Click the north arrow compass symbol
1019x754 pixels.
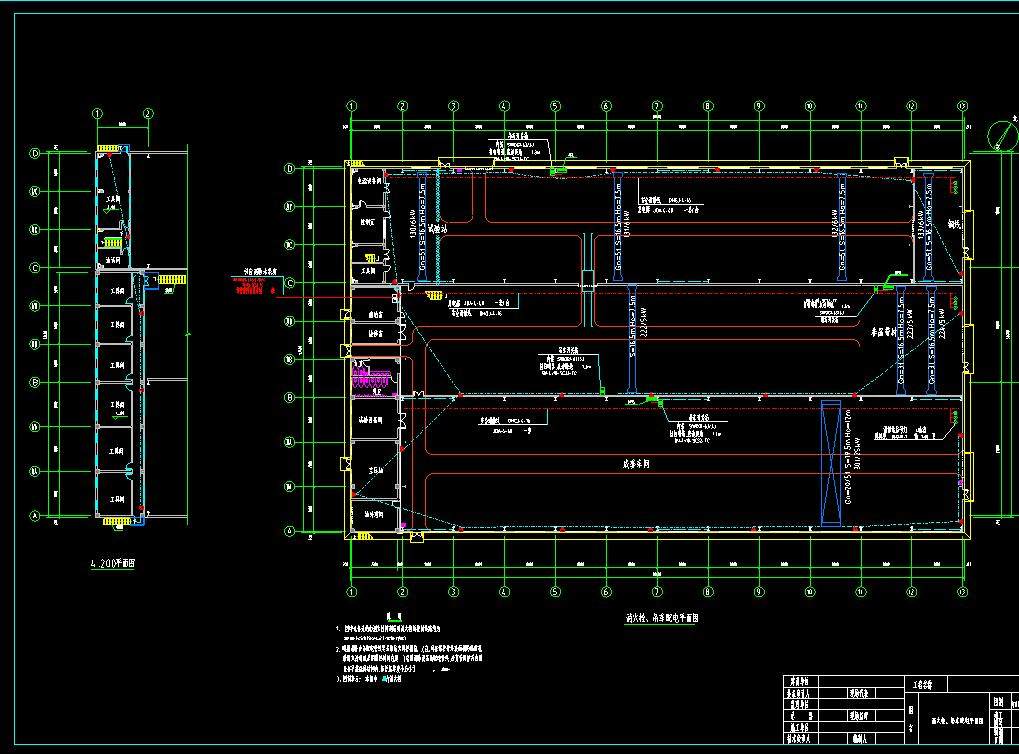(1001, 135)
